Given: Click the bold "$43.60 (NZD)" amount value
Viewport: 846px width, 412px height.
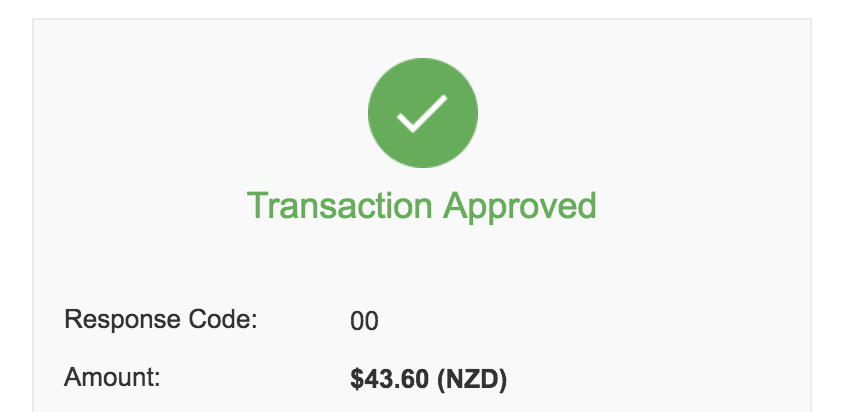Looking at the screenshot, I should (429, 380).
